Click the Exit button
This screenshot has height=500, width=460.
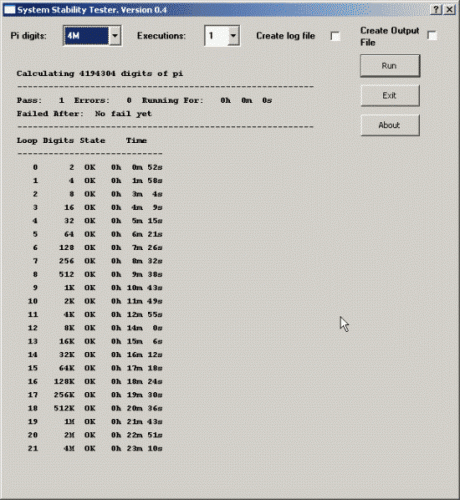tap(390, 96)
